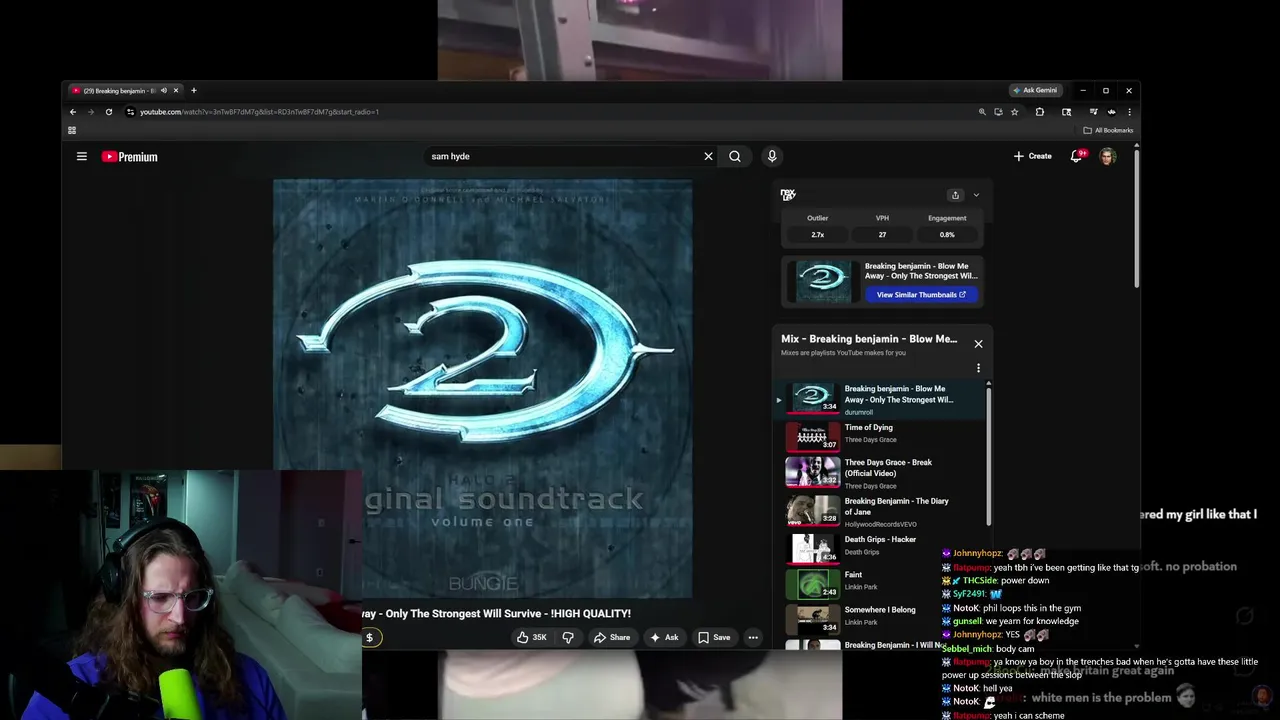Click the site info icon in address bar
This screenshot has width=1280, height=720.
(x=130, y=112)
